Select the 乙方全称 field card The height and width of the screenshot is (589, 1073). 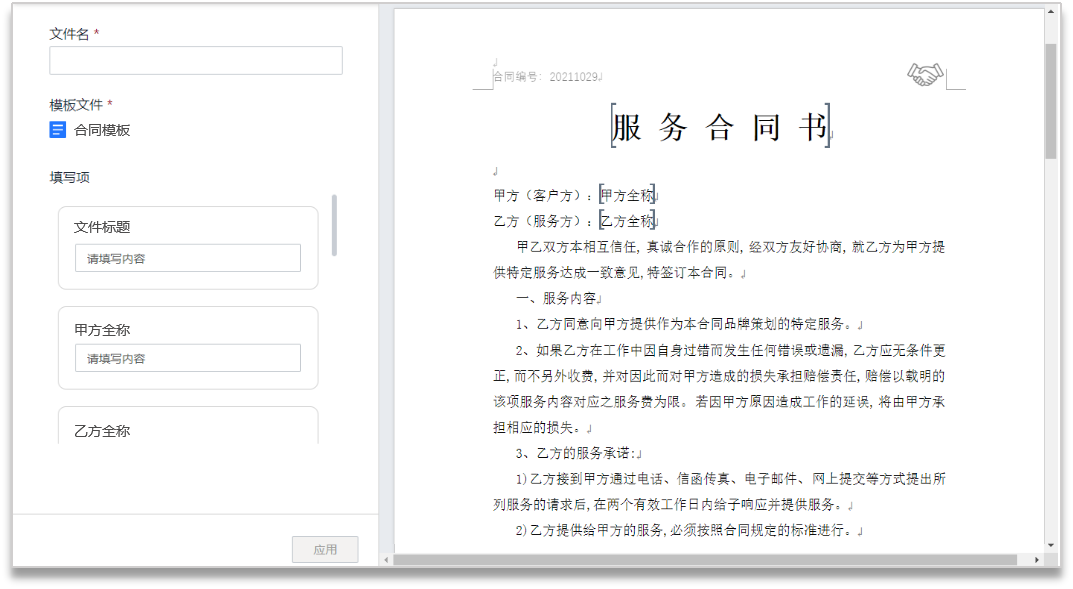[x=188, y=426]
